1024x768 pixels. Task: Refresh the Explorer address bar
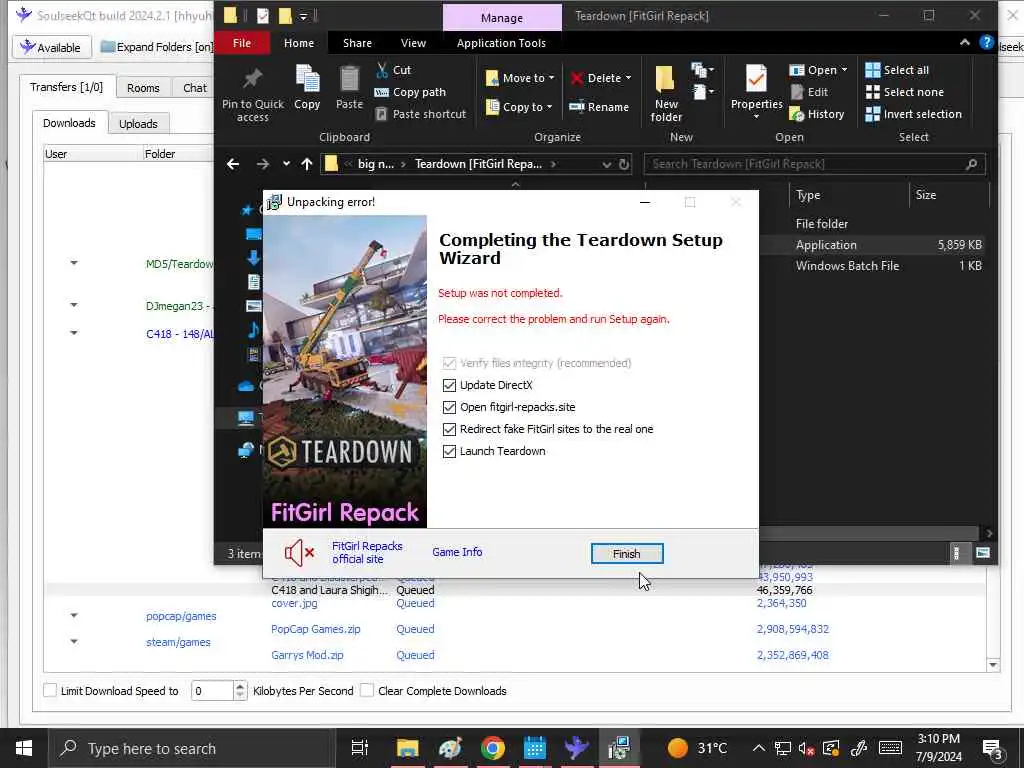coord(624,164)
